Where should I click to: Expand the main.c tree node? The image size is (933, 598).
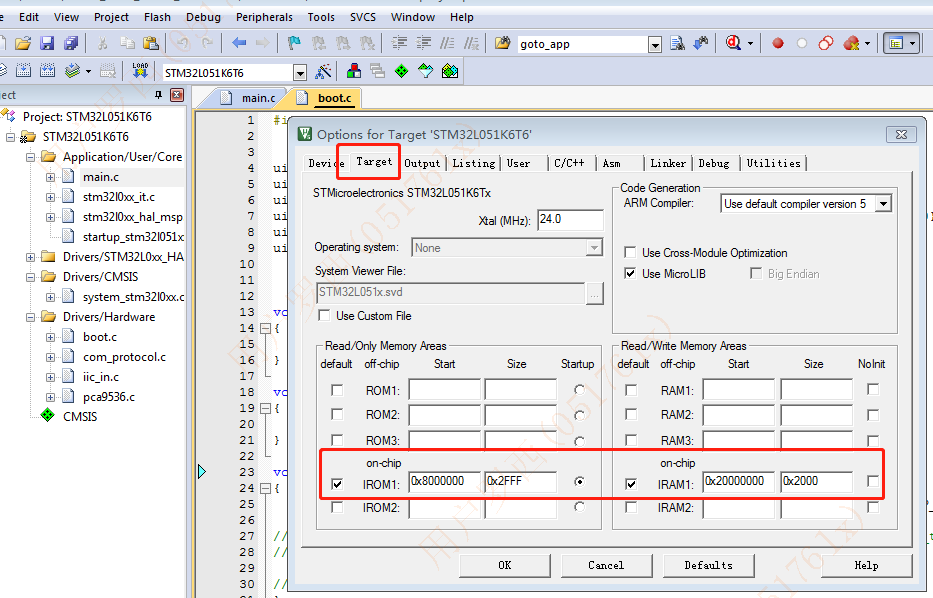click(51, 177)
